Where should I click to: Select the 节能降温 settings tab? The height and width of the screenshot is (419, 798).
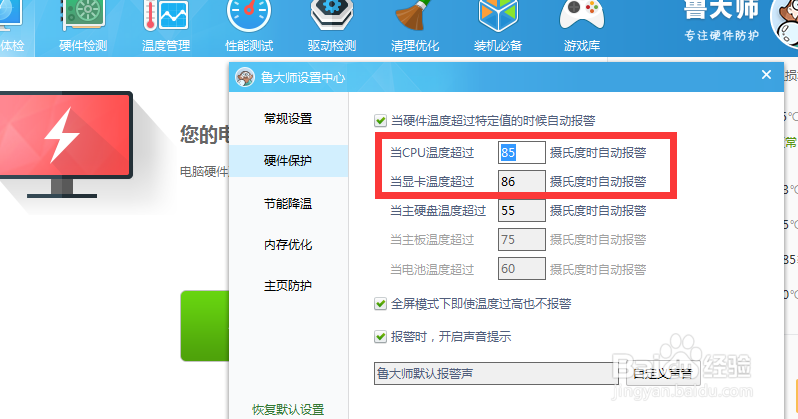coord(288,204)
